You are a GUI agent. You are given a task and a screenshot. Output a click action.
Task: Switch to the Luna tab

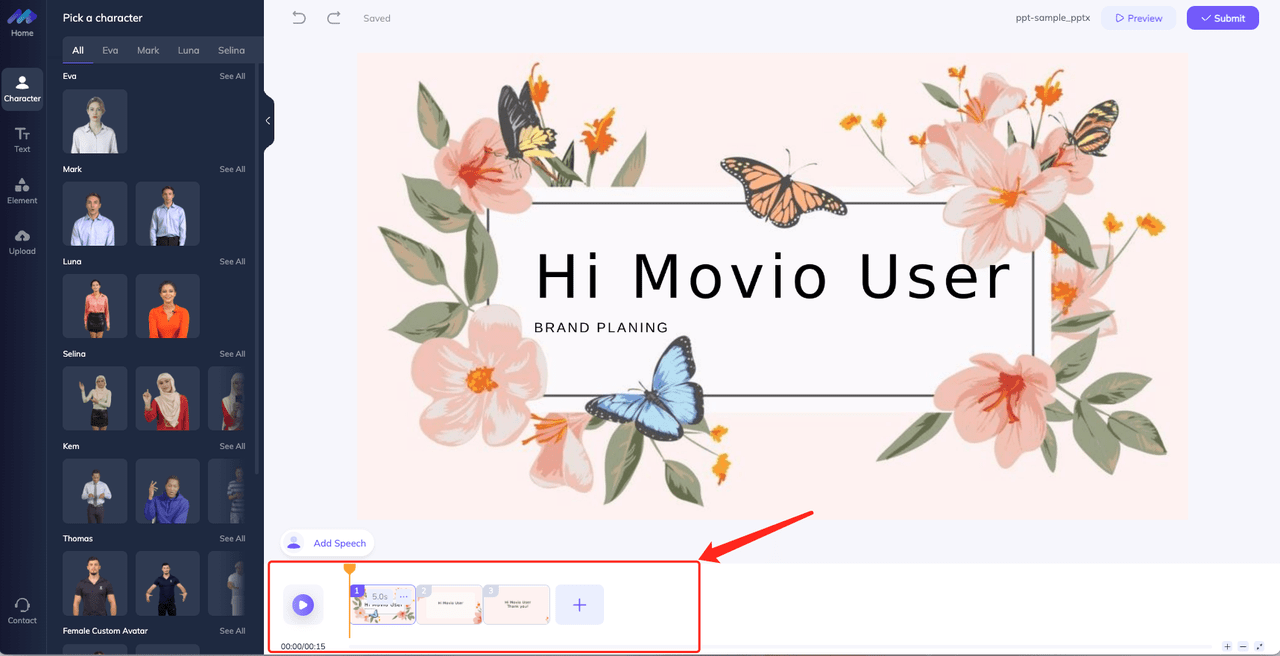(189, 50)
